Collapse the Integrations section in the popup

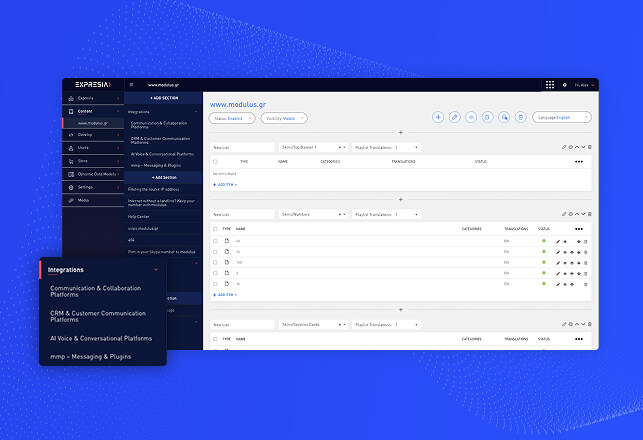[x=156, y=269]
